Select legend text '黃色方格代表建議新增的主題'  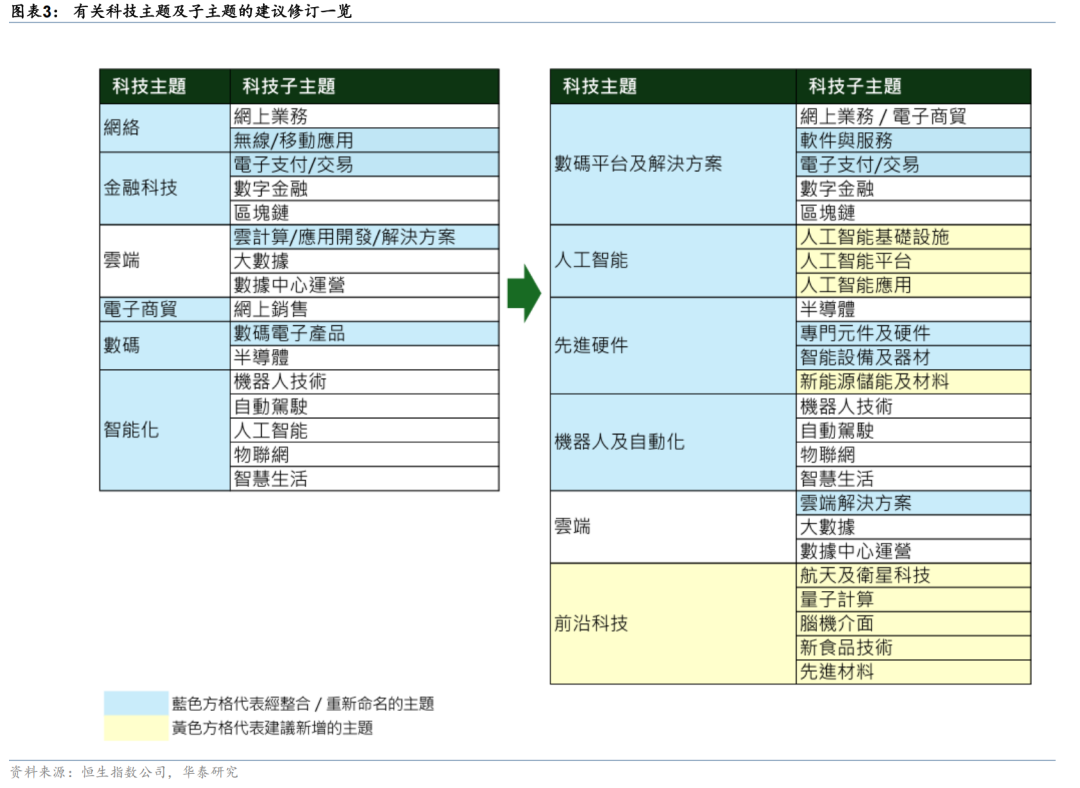pos(272,728)
